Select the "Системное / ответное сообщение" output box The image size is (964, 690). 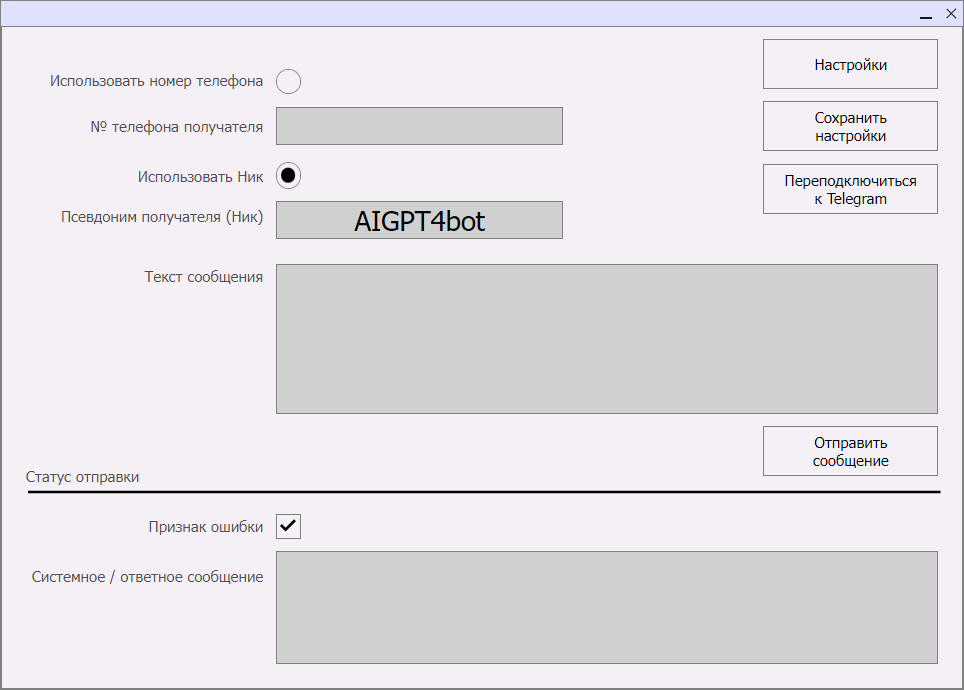click(x=606, y=607)
